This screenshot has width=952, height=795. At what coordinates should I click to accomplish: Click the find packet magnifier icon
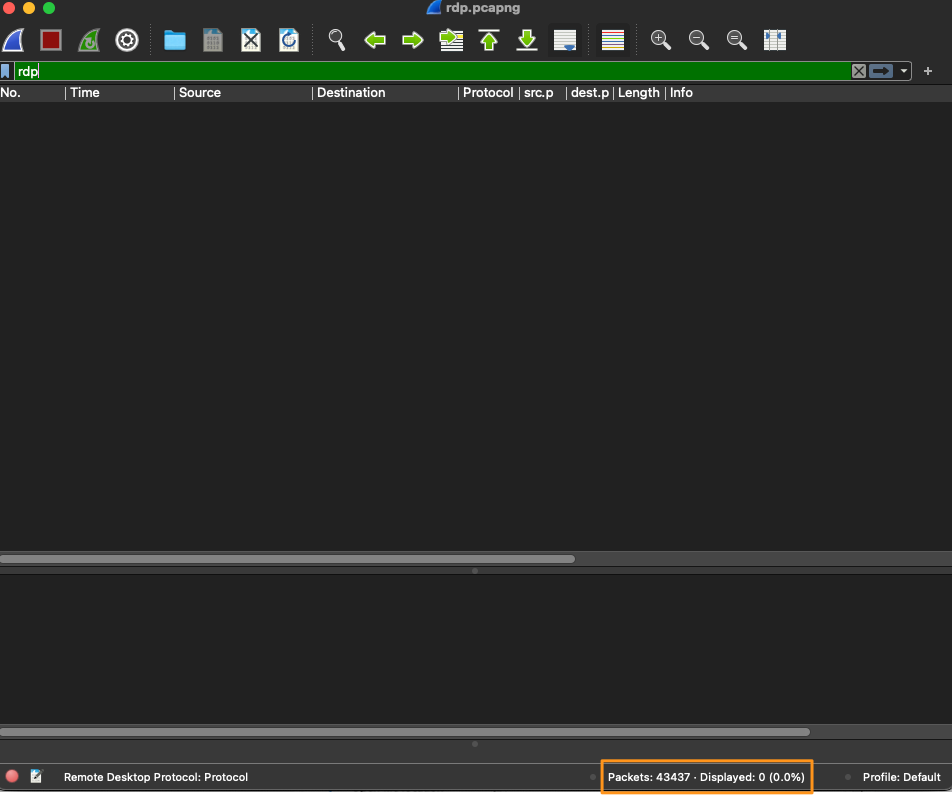(337, 40)
